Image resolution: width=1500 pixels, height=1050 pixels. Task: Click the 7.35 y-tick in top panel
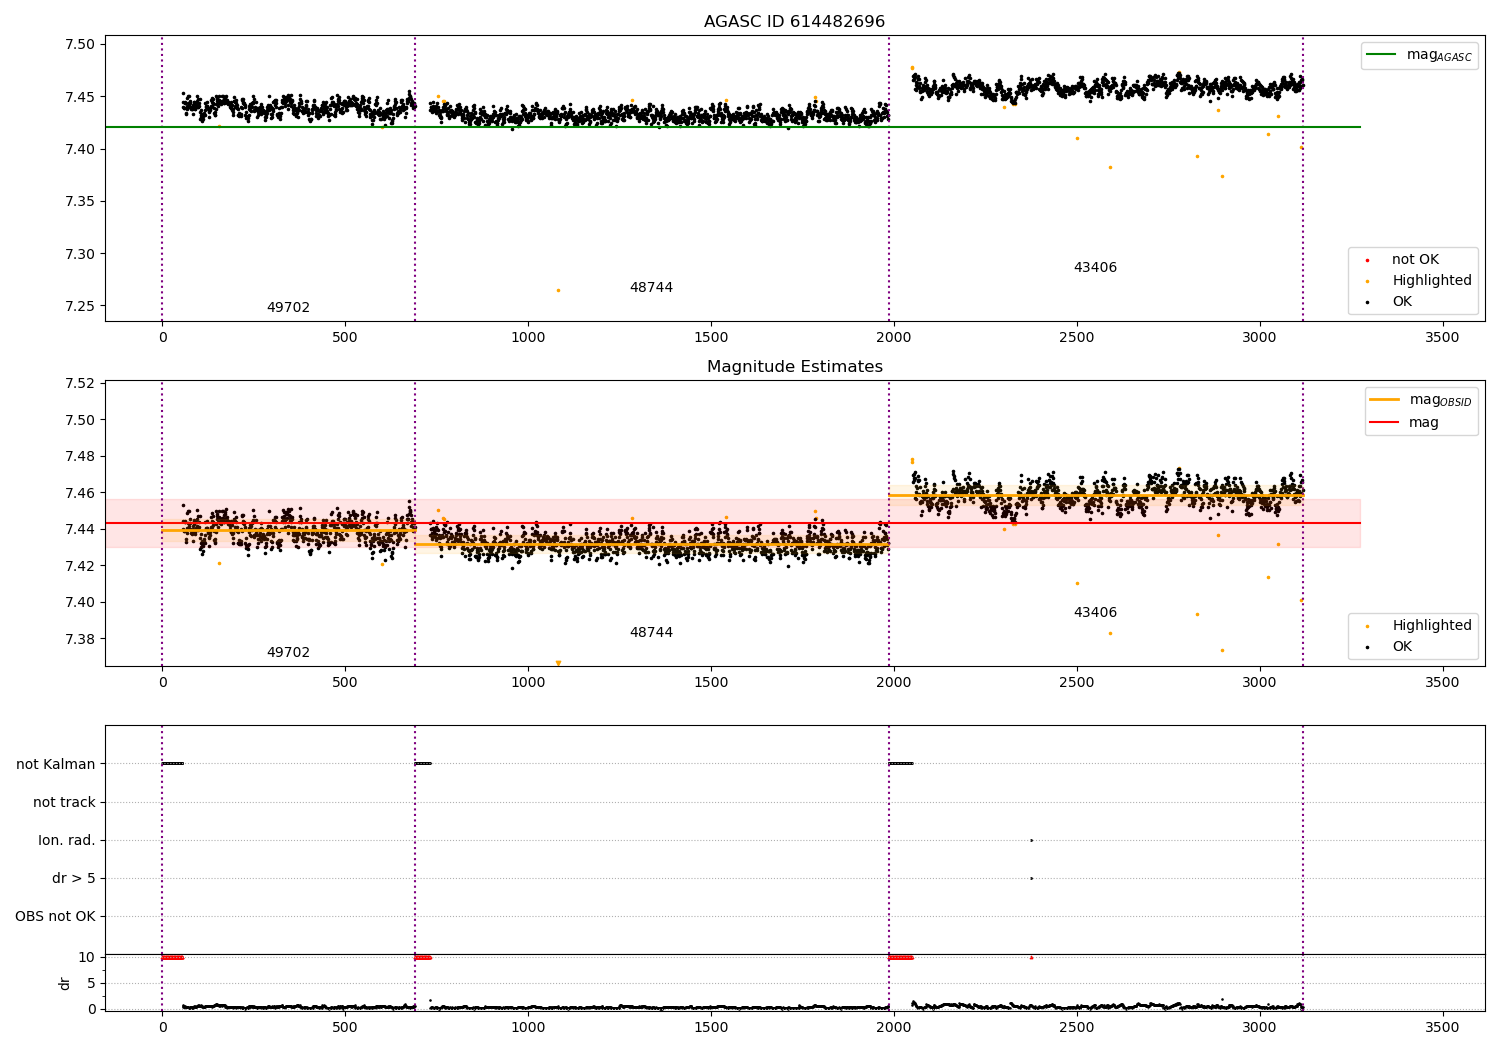point(78,202)
